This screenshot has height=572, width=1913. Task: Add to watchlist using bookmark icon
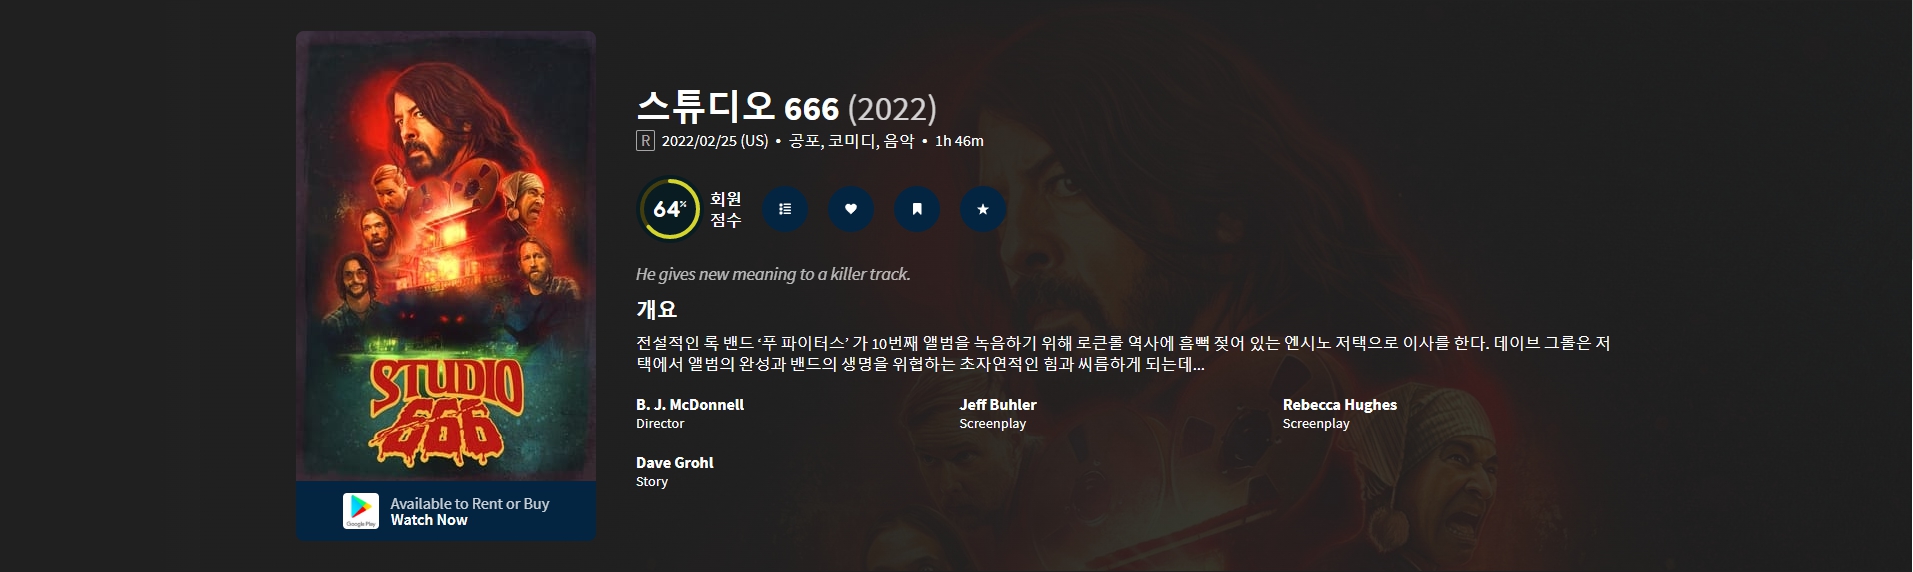tap(917, 209)
